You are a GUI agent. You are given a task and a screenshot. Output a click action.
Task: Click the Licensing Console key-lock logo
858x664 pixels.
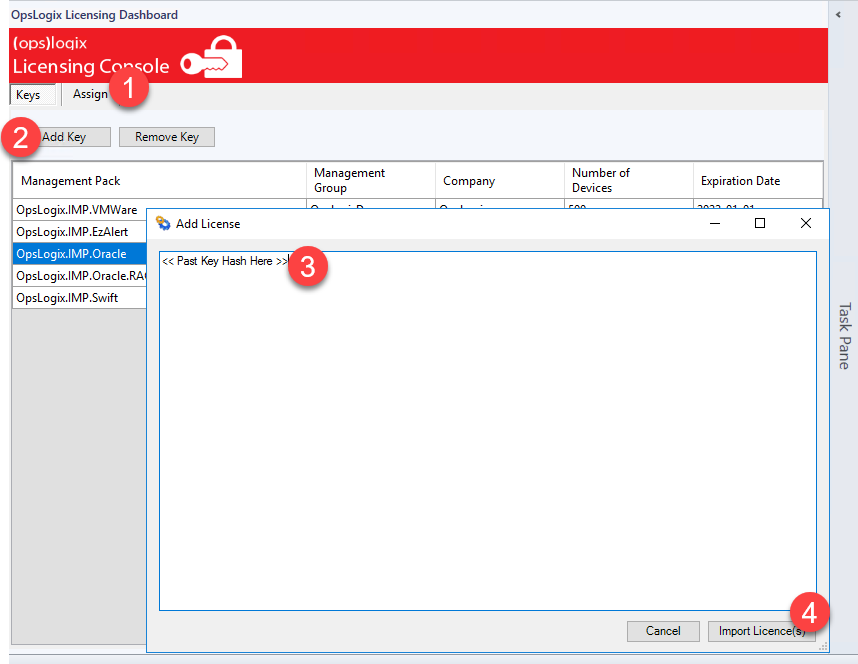point(211,57)
